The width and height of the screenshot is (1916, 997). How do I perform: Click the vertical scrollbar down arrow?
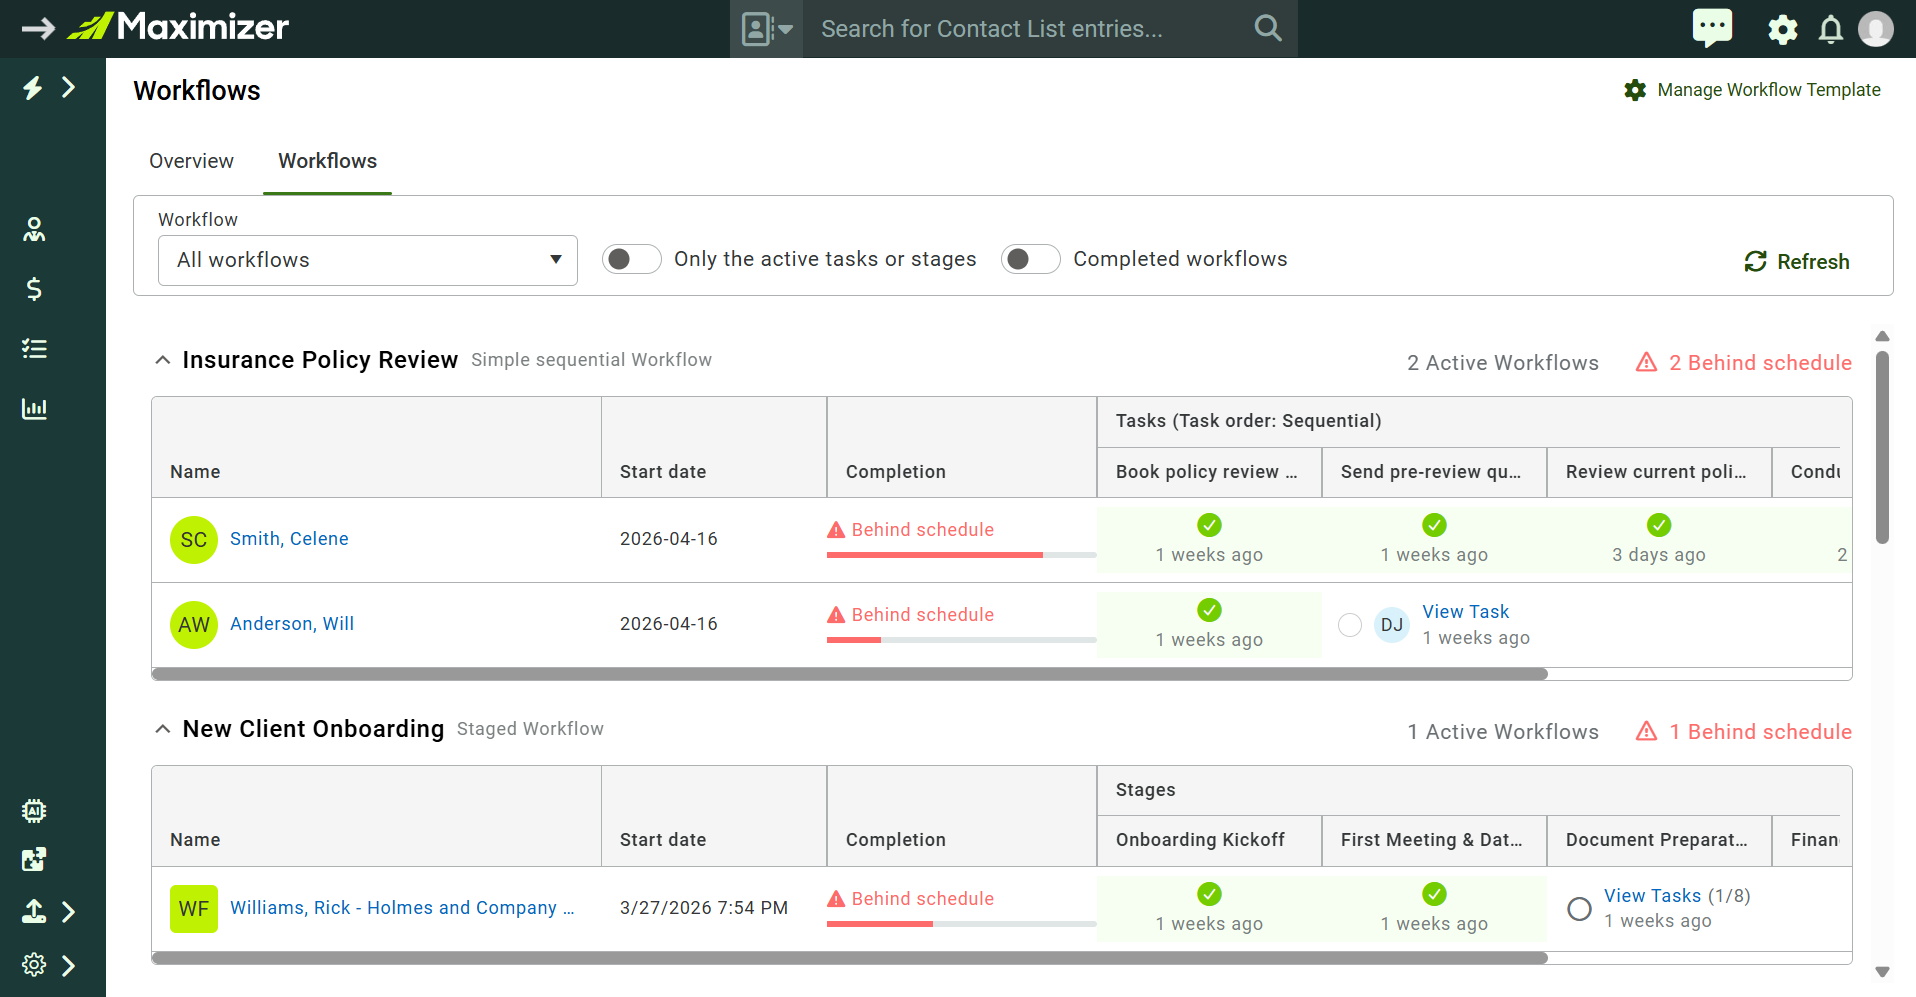1882,972
